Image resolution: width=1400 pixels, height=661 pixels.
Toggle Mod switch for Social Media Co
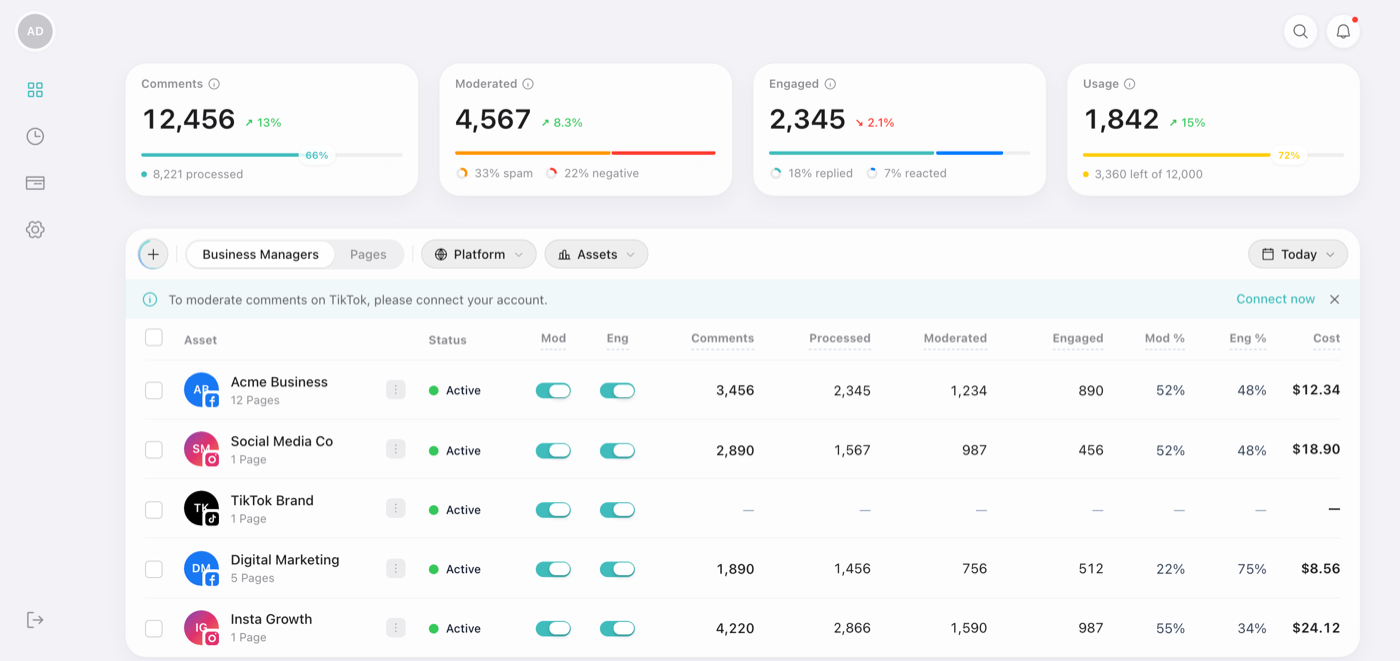click(x=553, y=450)
